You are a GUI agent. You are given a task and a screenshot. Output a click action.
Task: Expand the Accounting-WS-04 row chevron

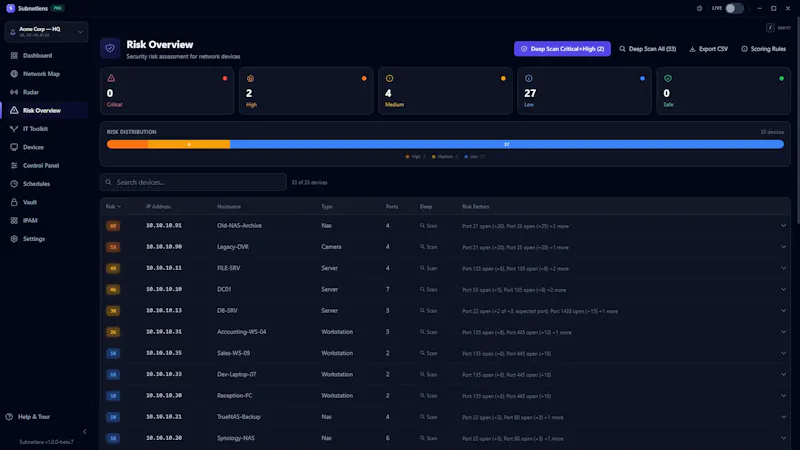click(784, 332)
